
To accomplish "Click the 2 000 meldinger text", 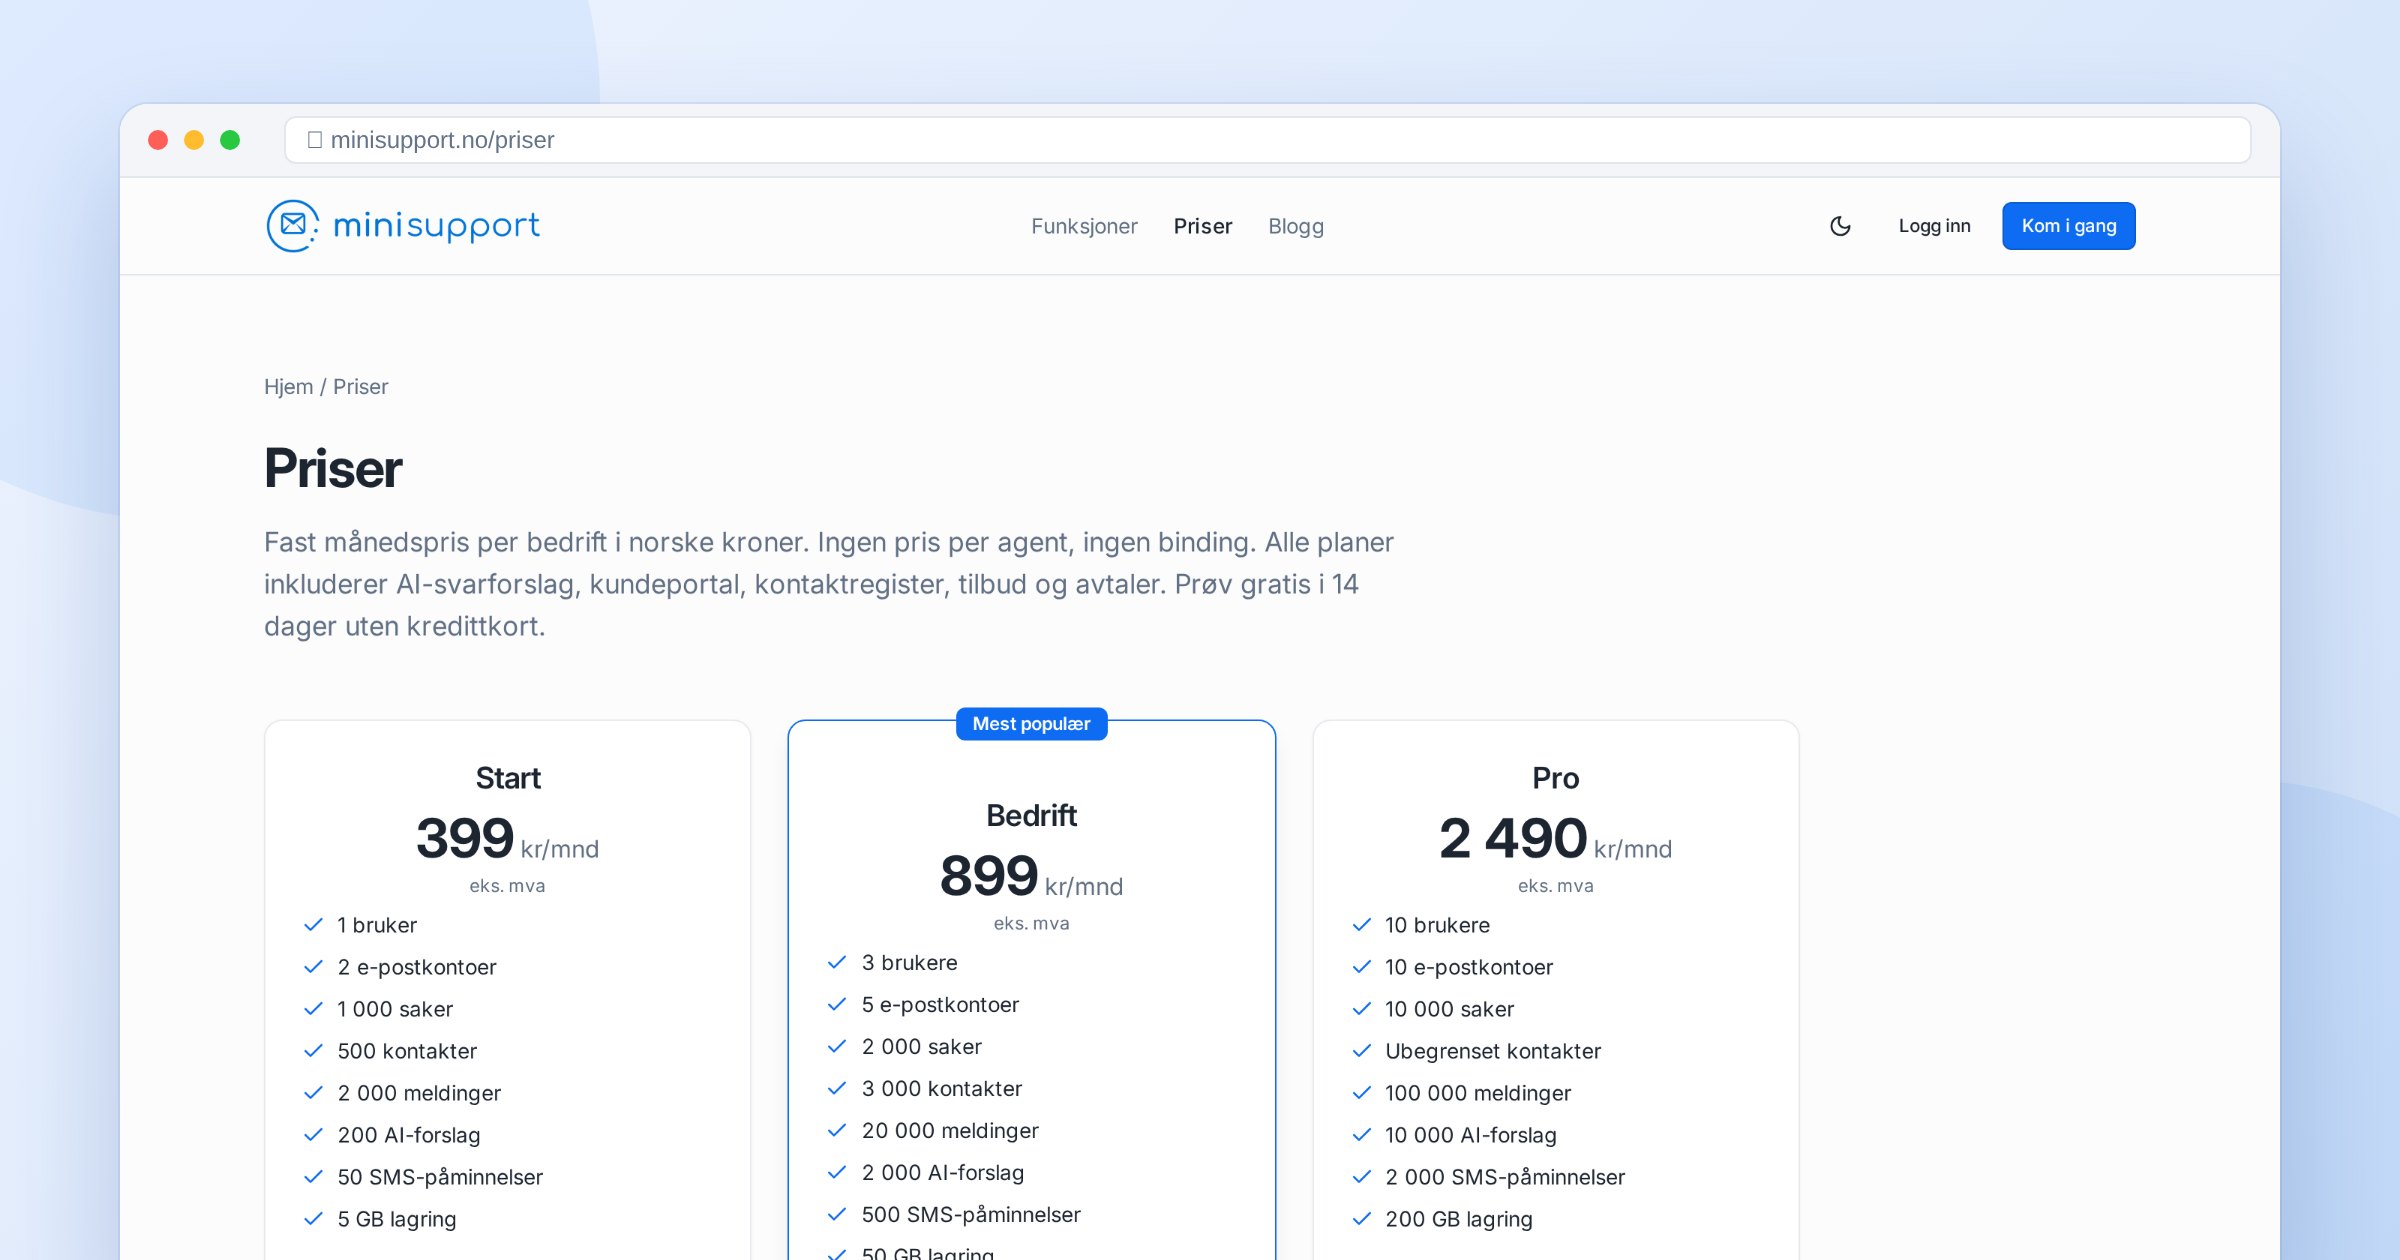I will (419, 1093).
